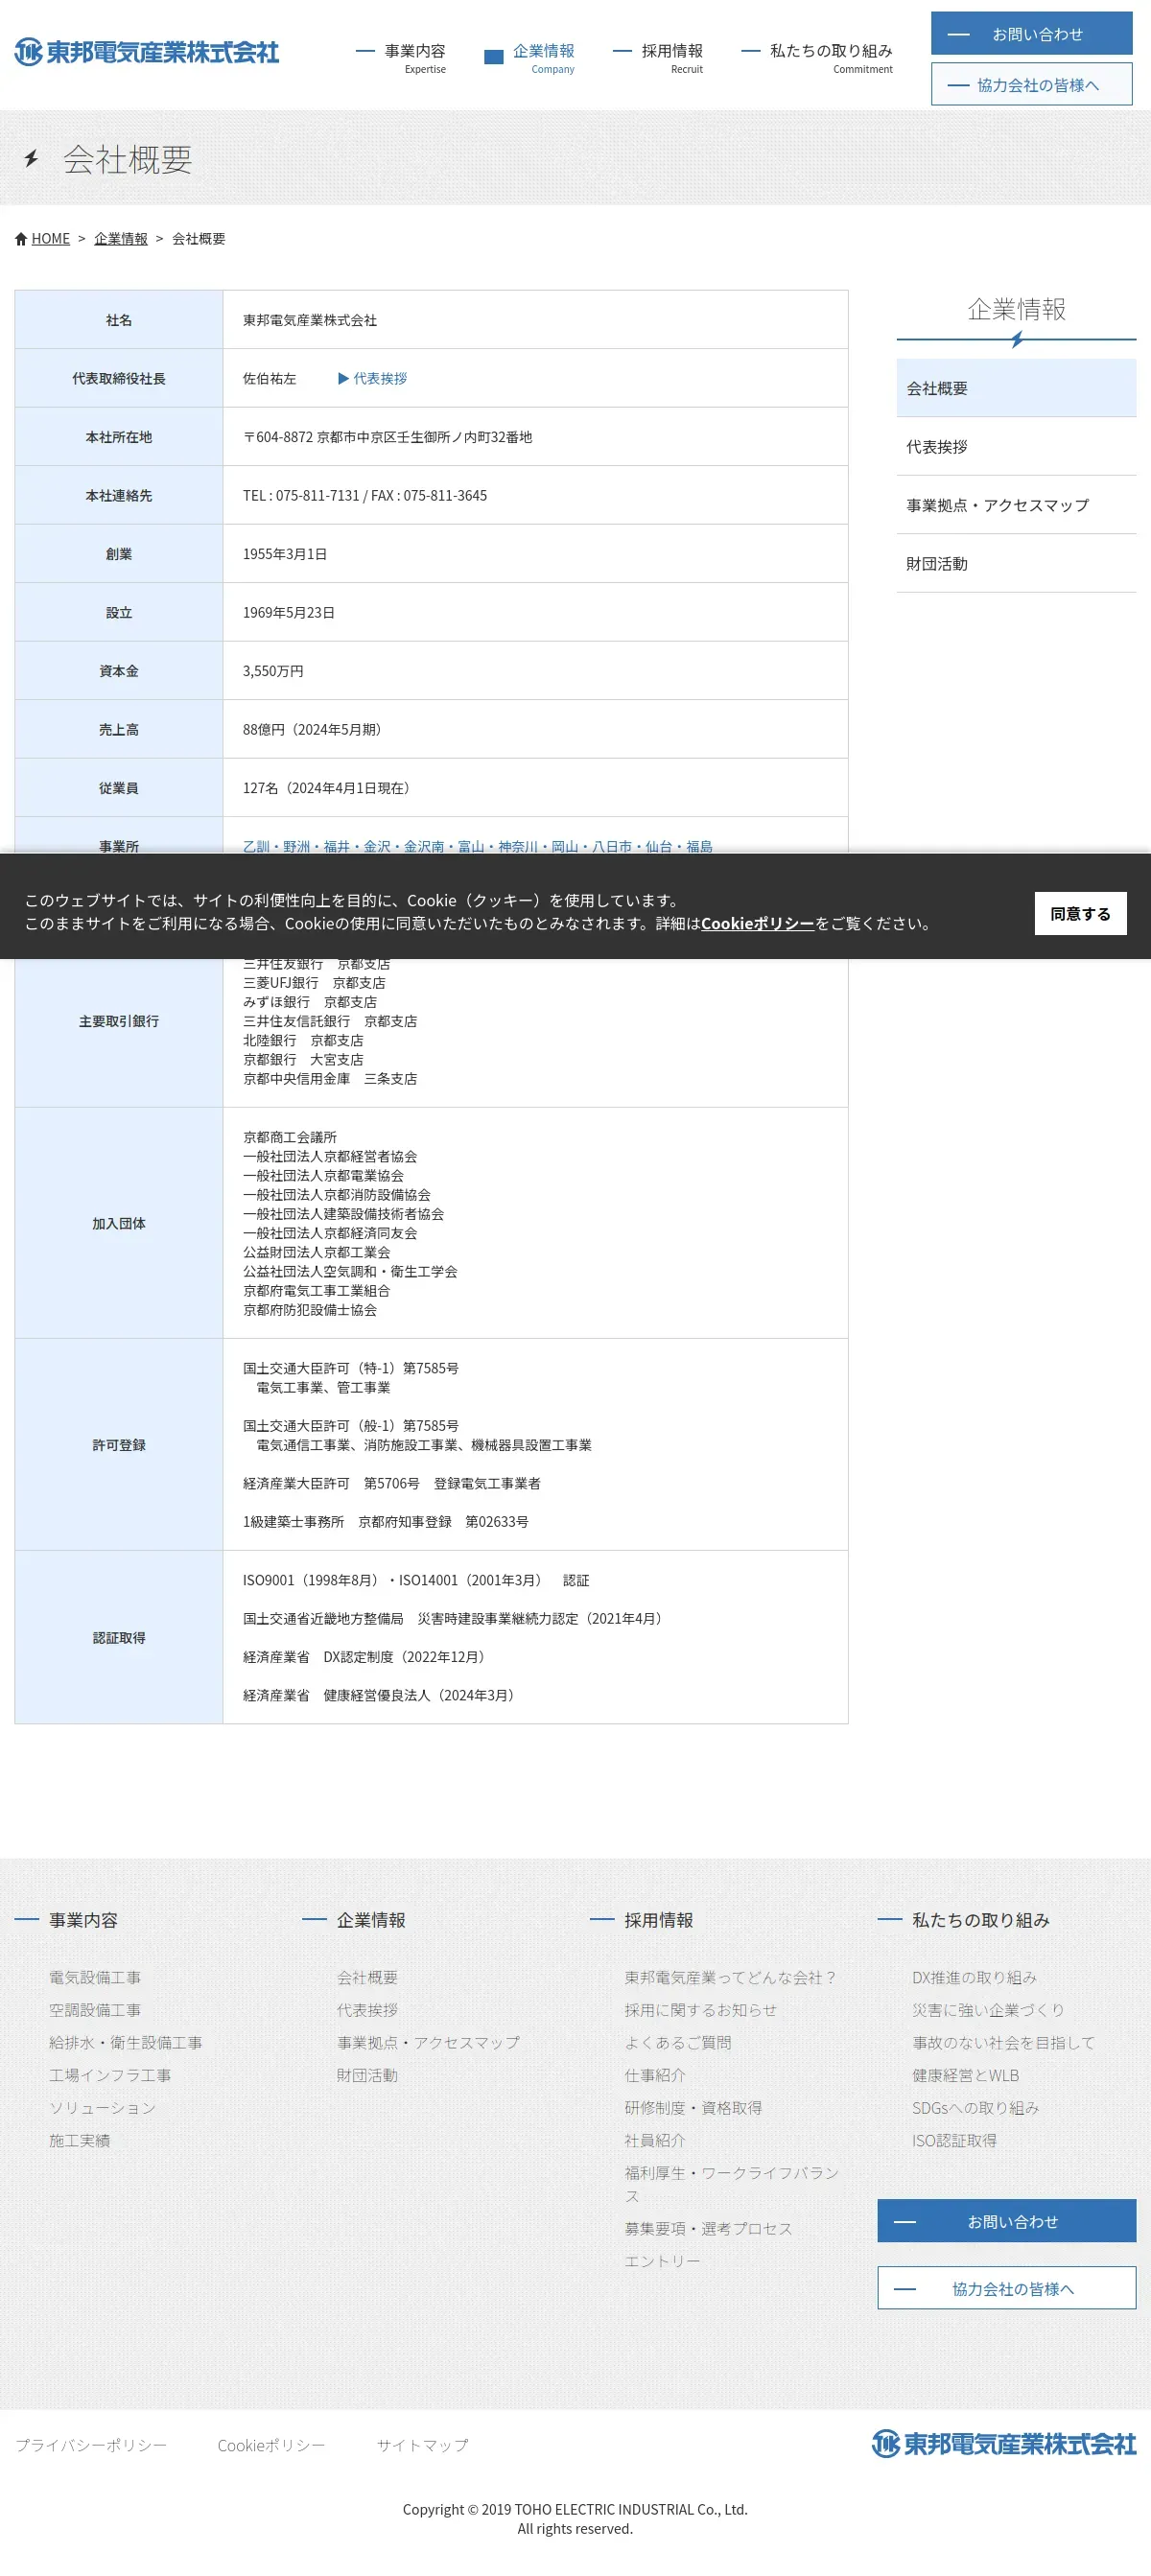Open footer 代表挨拶 link
This screenshot has height=2576, width=1151.
pos(367,2010)
